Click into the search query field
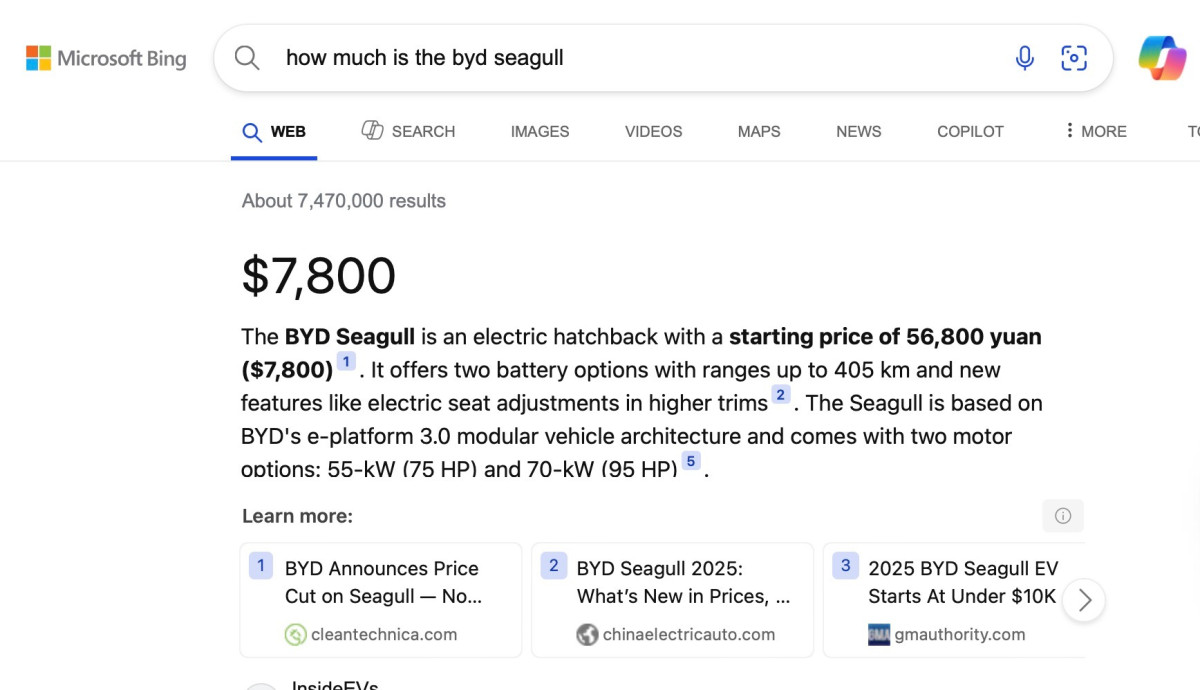The width and height of the screenshot is (1200, 690). (620, 58)
